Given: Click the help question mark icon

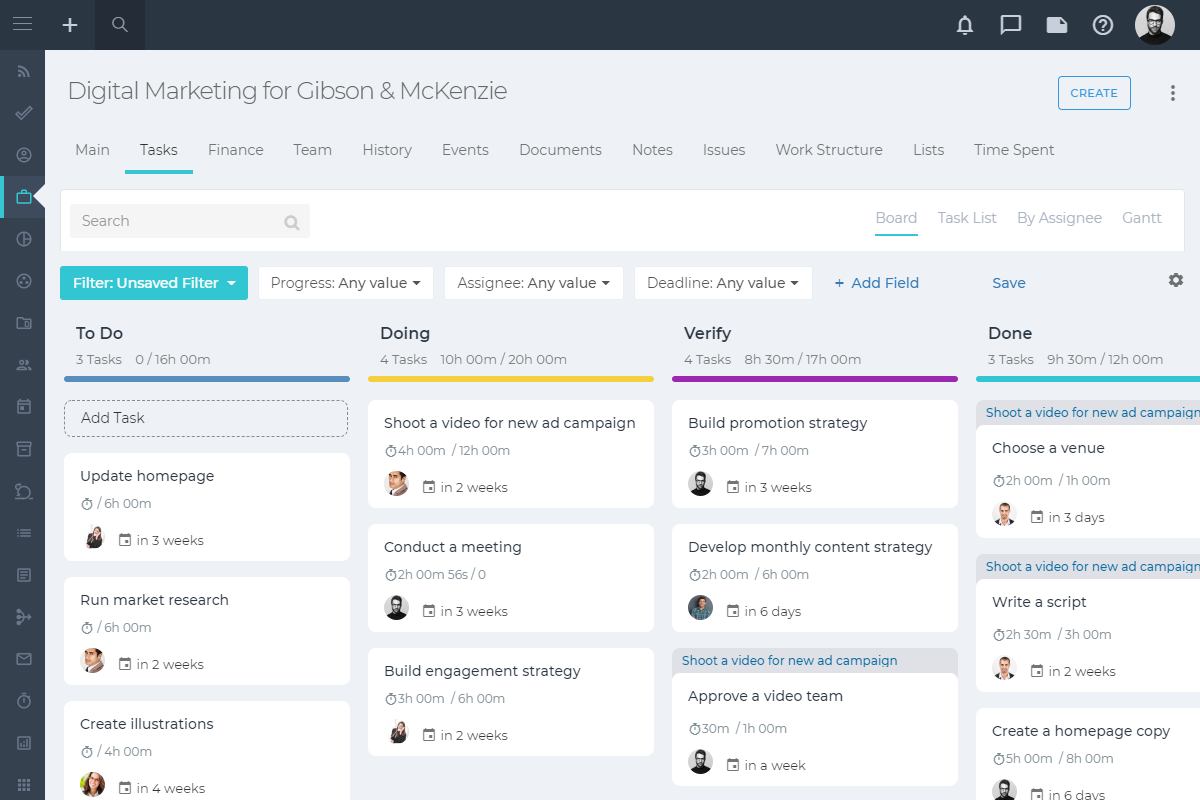Looking at the screenshot, I should coord(1103,25).
